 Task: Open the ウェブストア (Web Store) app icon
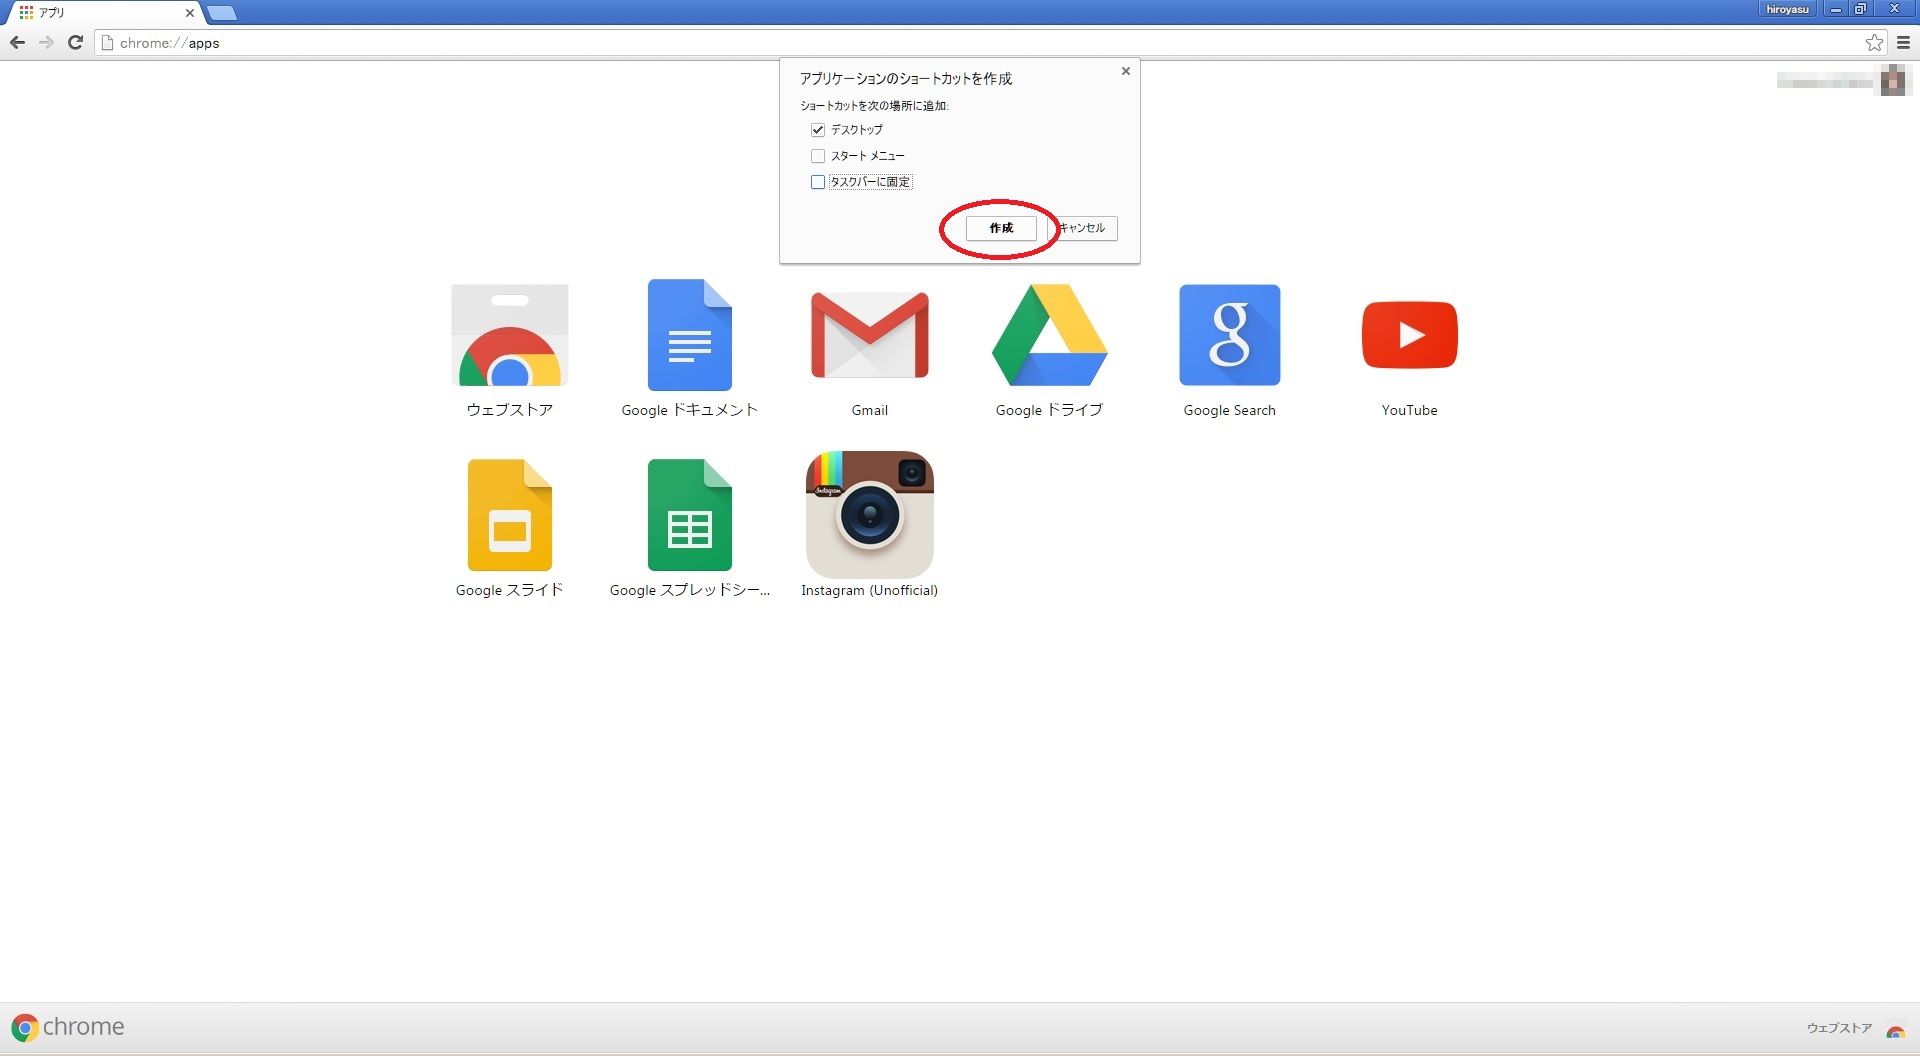pyautogui.click(x=510, y=335)
